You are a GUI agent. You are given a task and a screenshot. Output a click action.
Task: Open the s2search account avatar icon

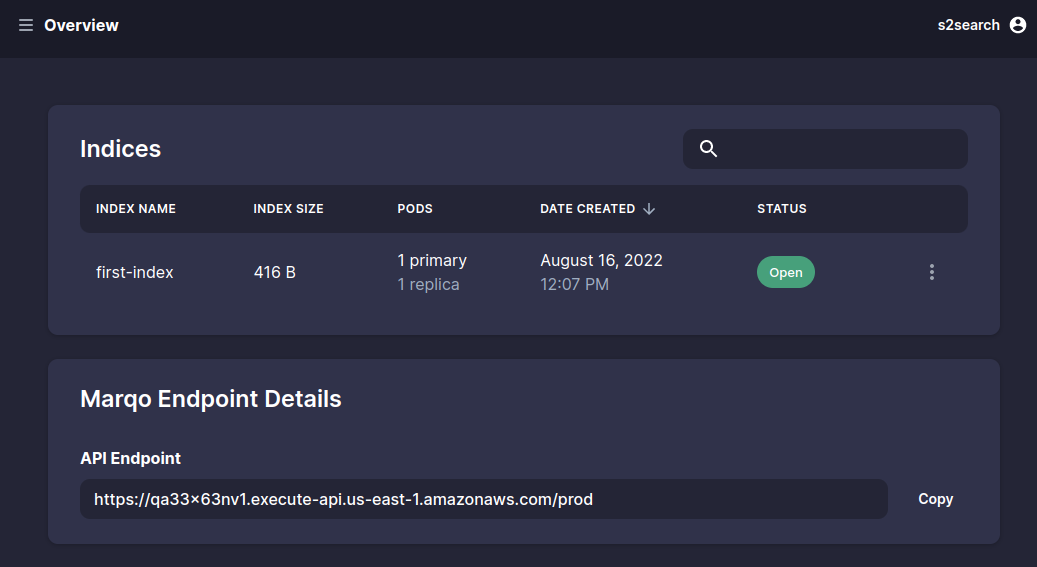[x=1018, y=25]
